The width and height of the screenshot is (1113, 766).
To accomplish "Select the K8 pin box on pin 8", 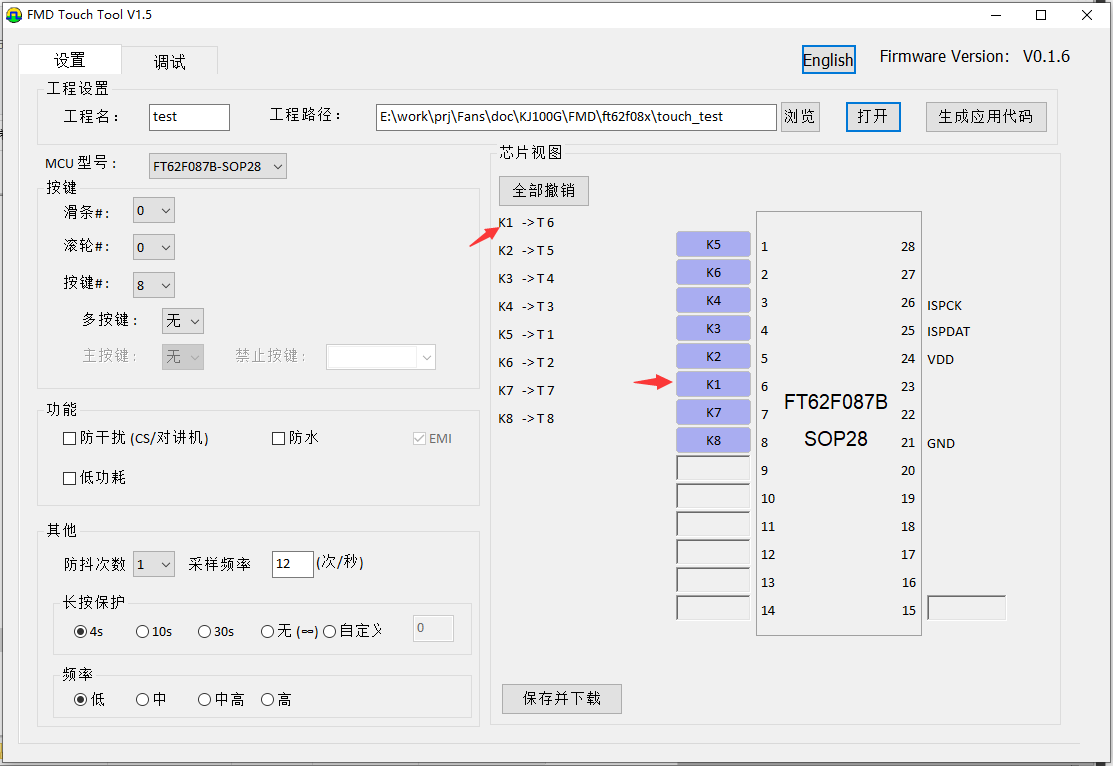I will coord(712,440).
